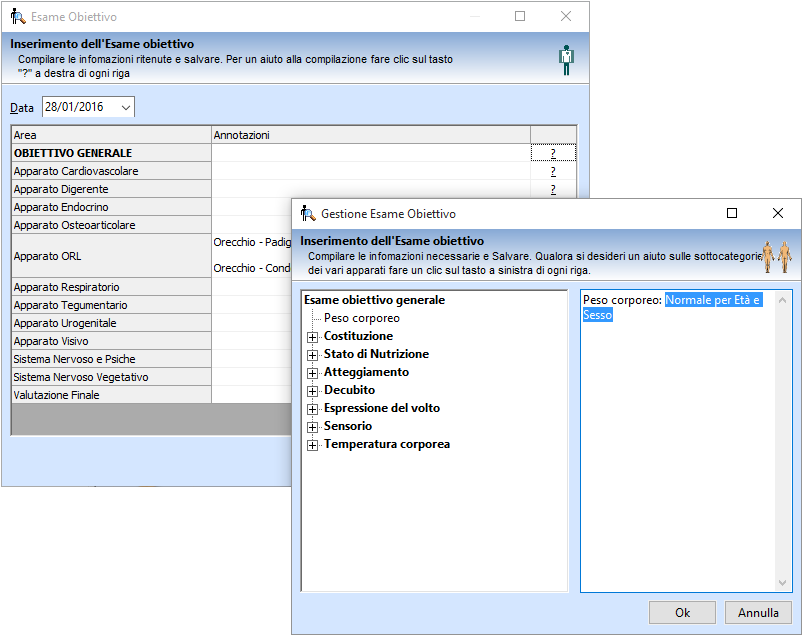The height and width of the screenshot is (636, 803).
Task: Expand the Temperatura corporea node
Action: [312, 445]
